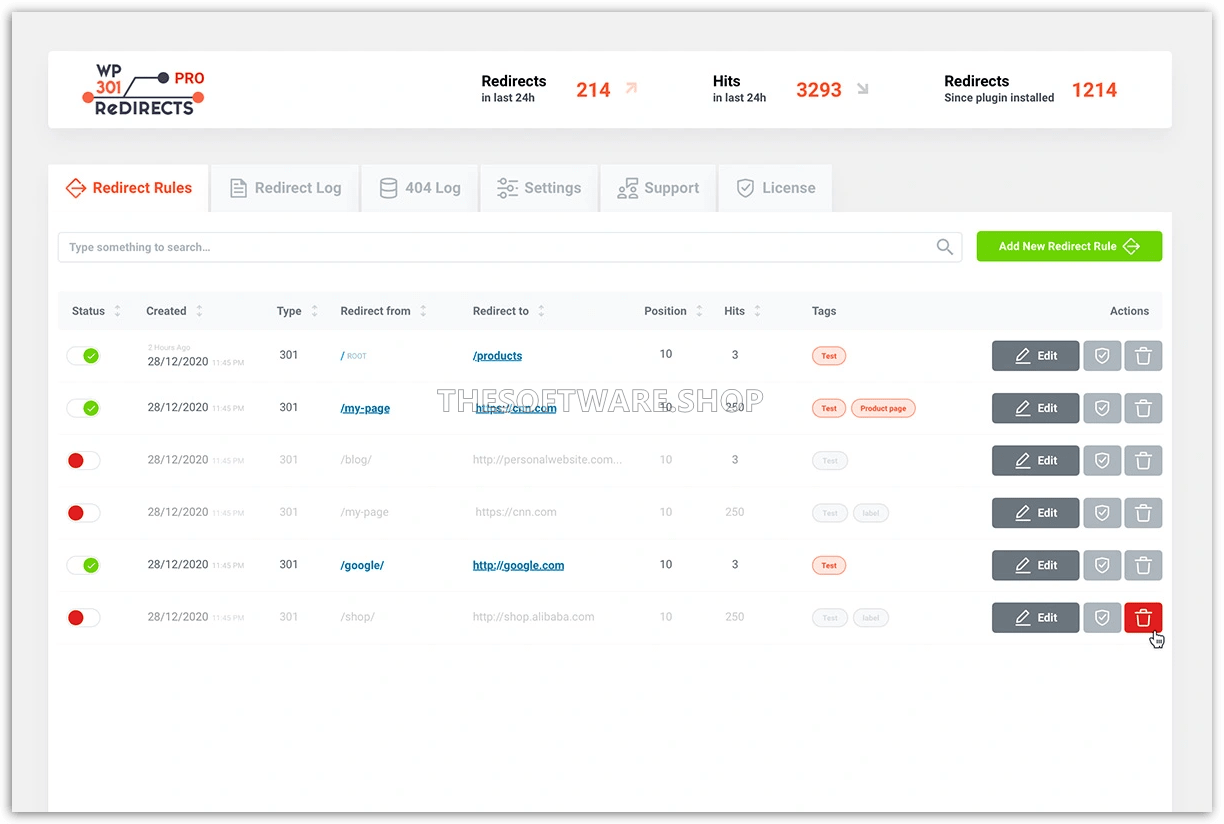This screenshot has height=824, width=1224.
Task: Sort by Hits with the column arrows
Action: (760, 311)
